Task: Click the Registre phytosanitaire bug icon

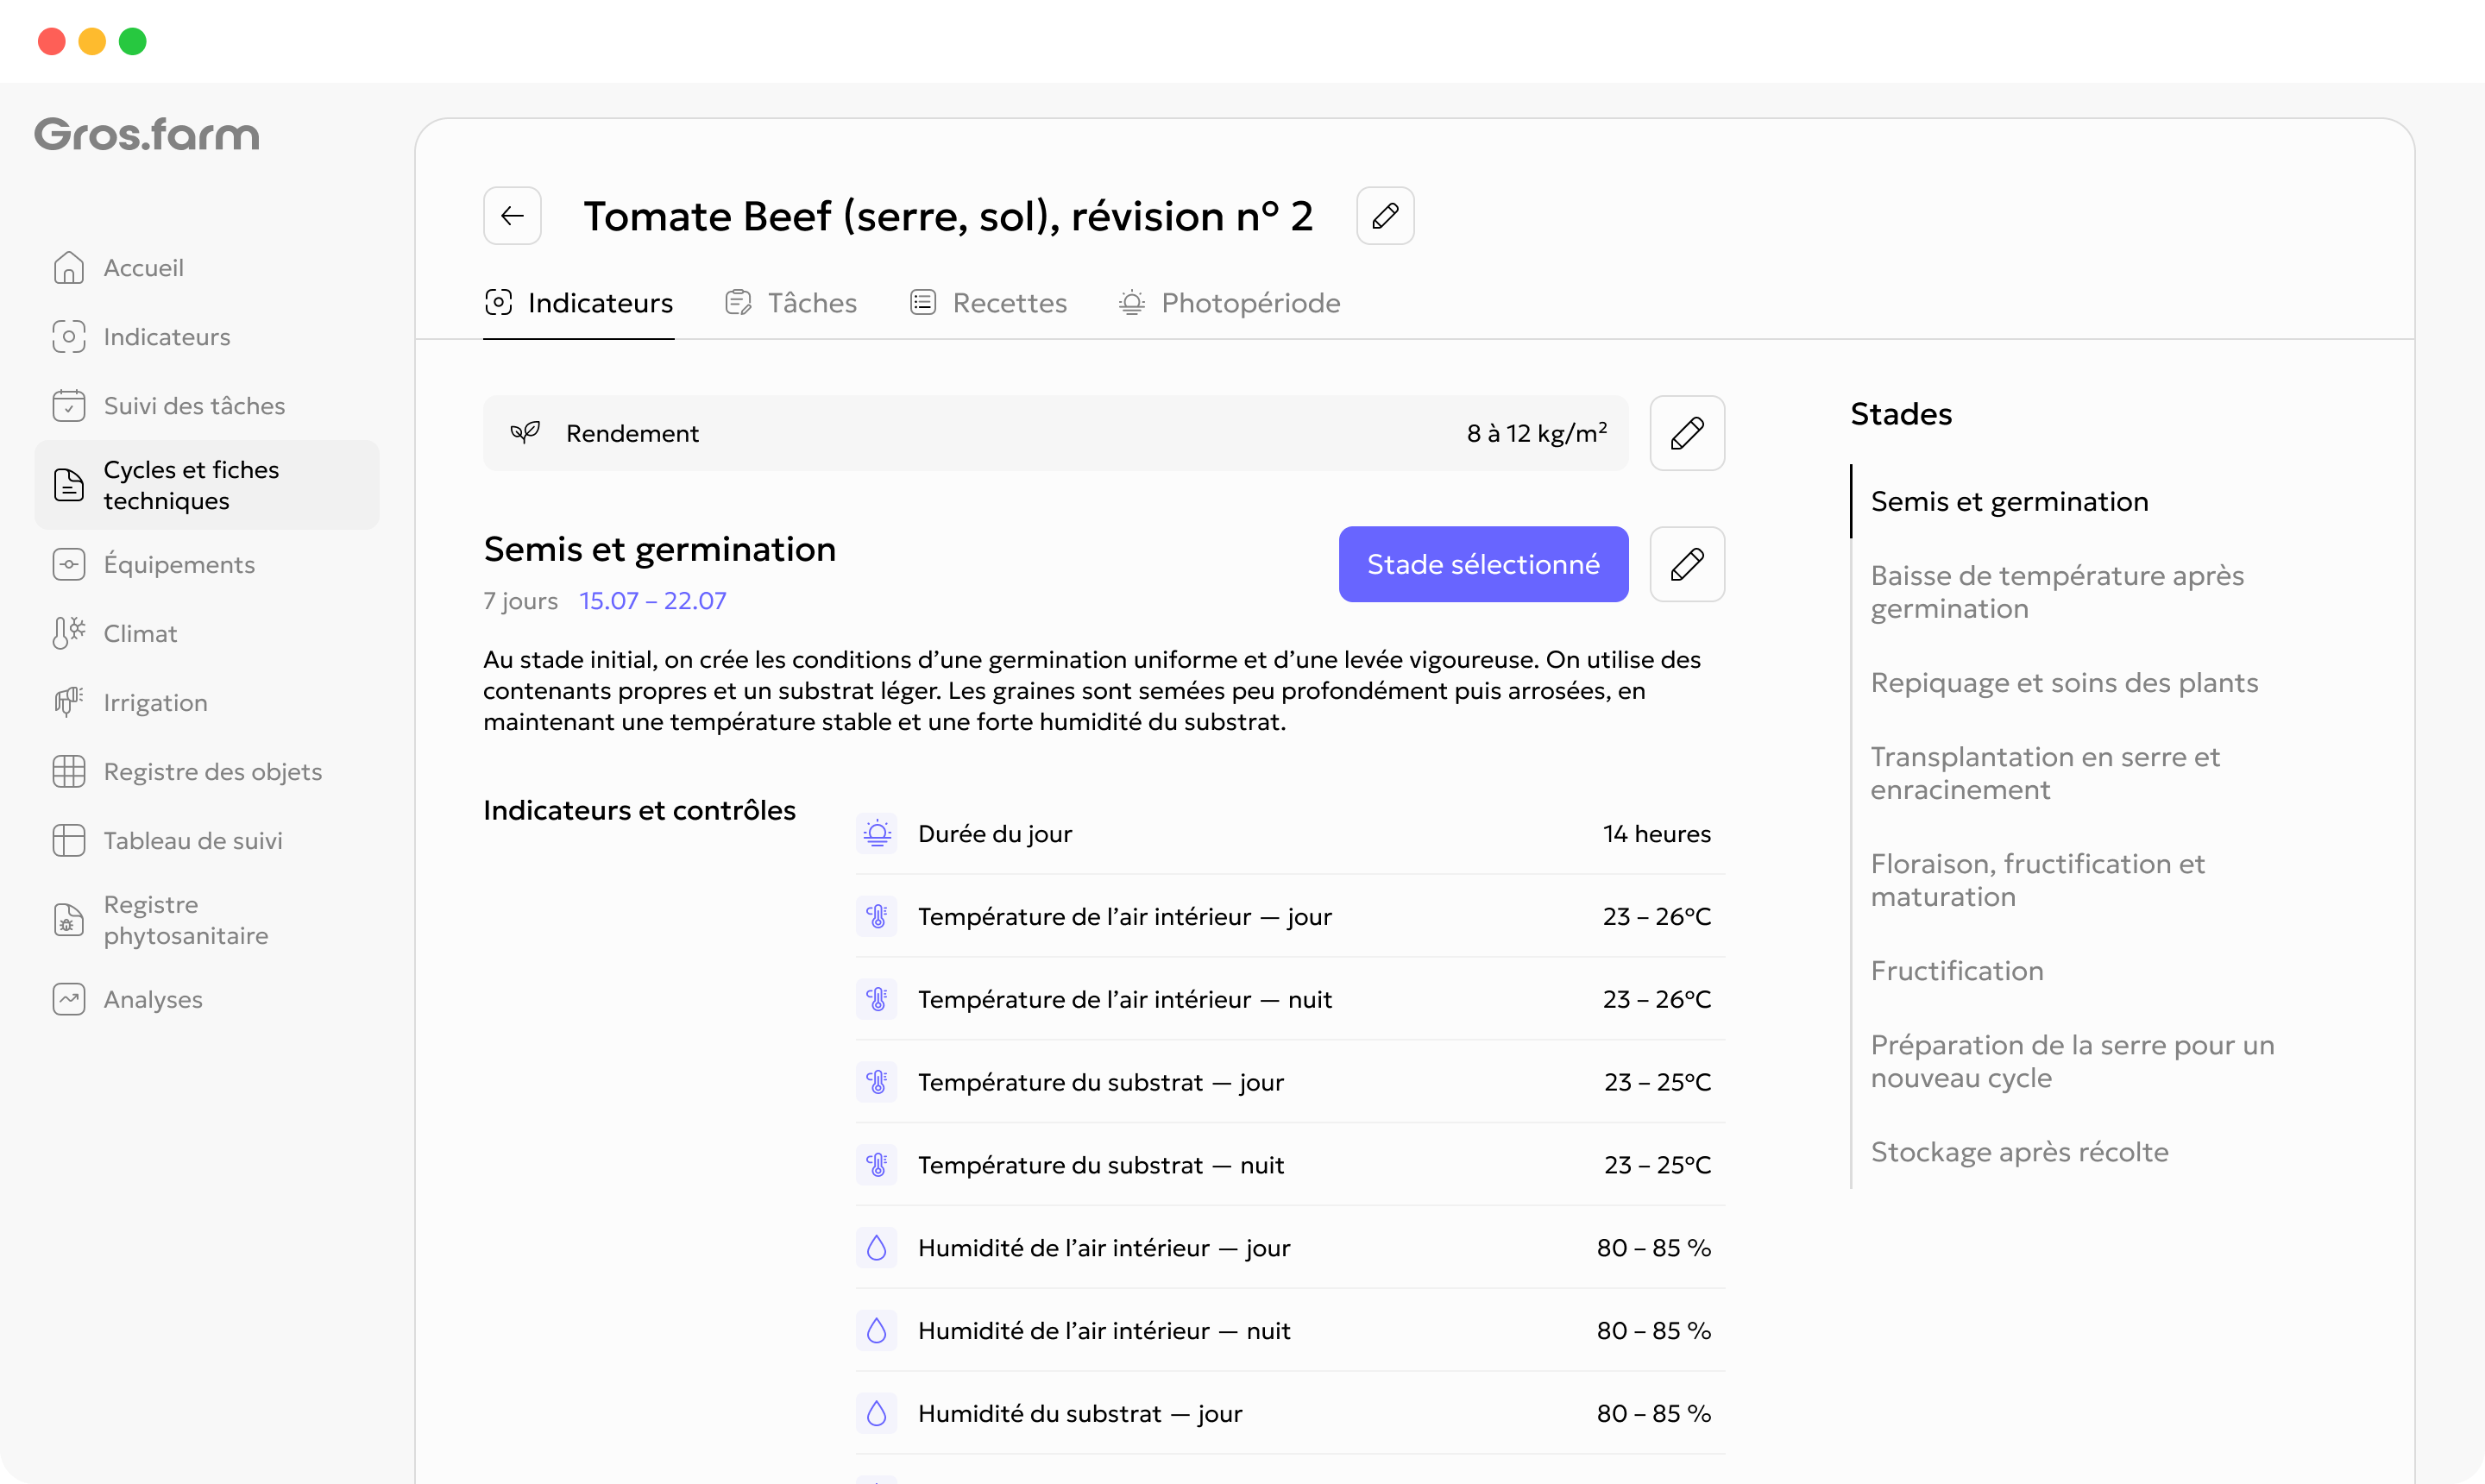Action: 68,920
